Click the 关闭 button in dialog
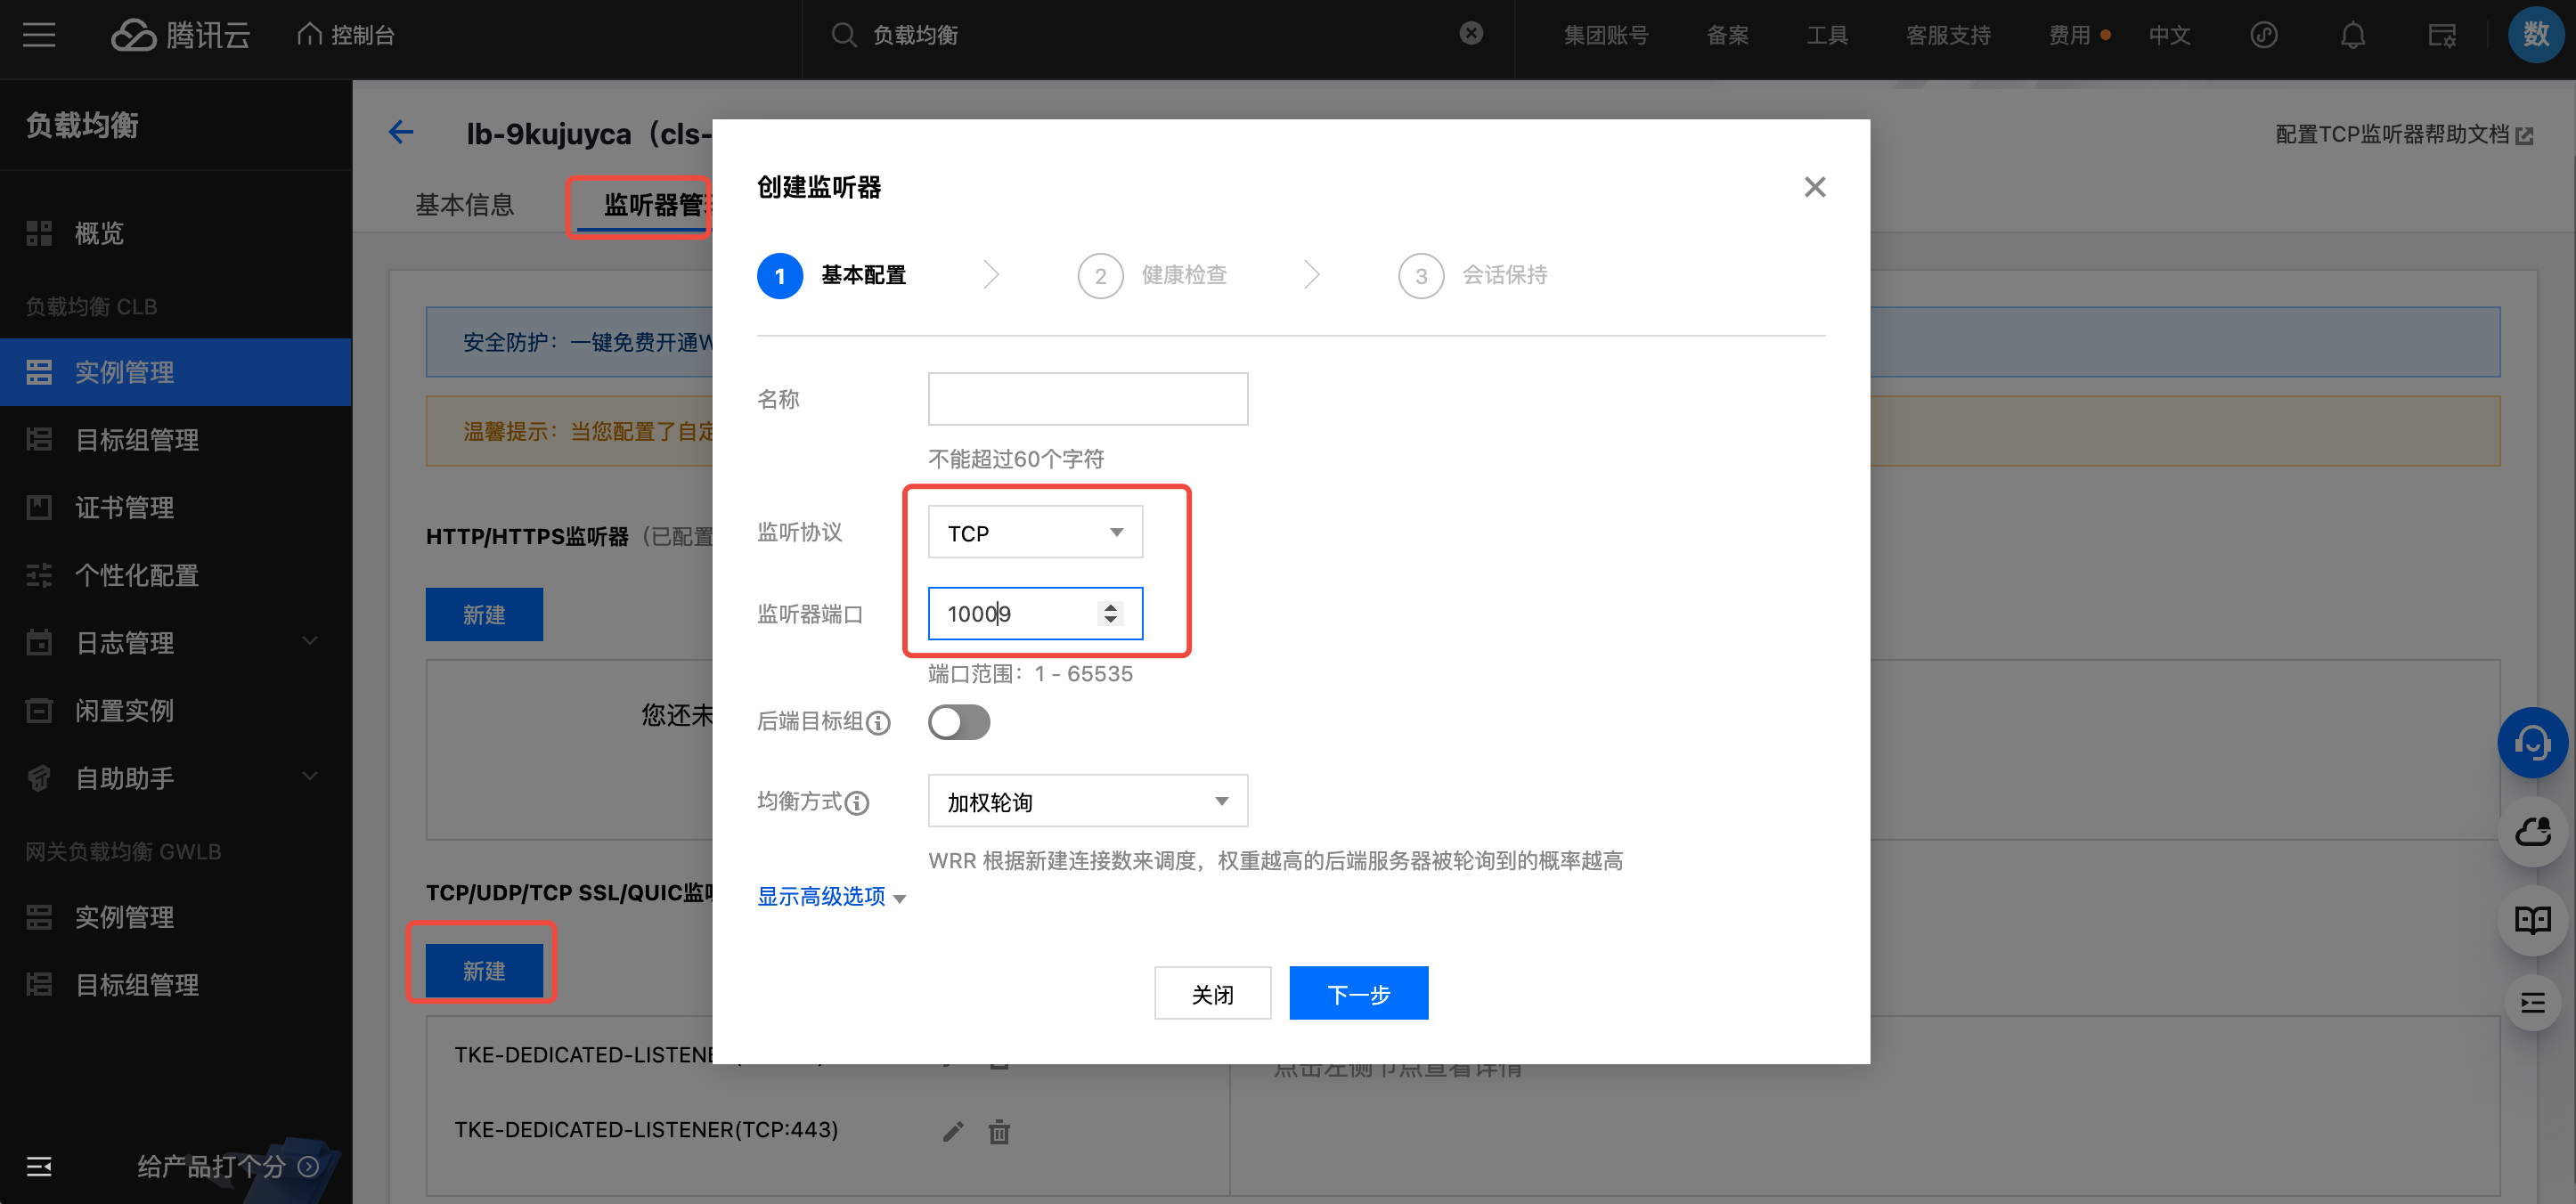Image resolution: width=2576 pixels, height=1204 pixels. pos(1211,993)
